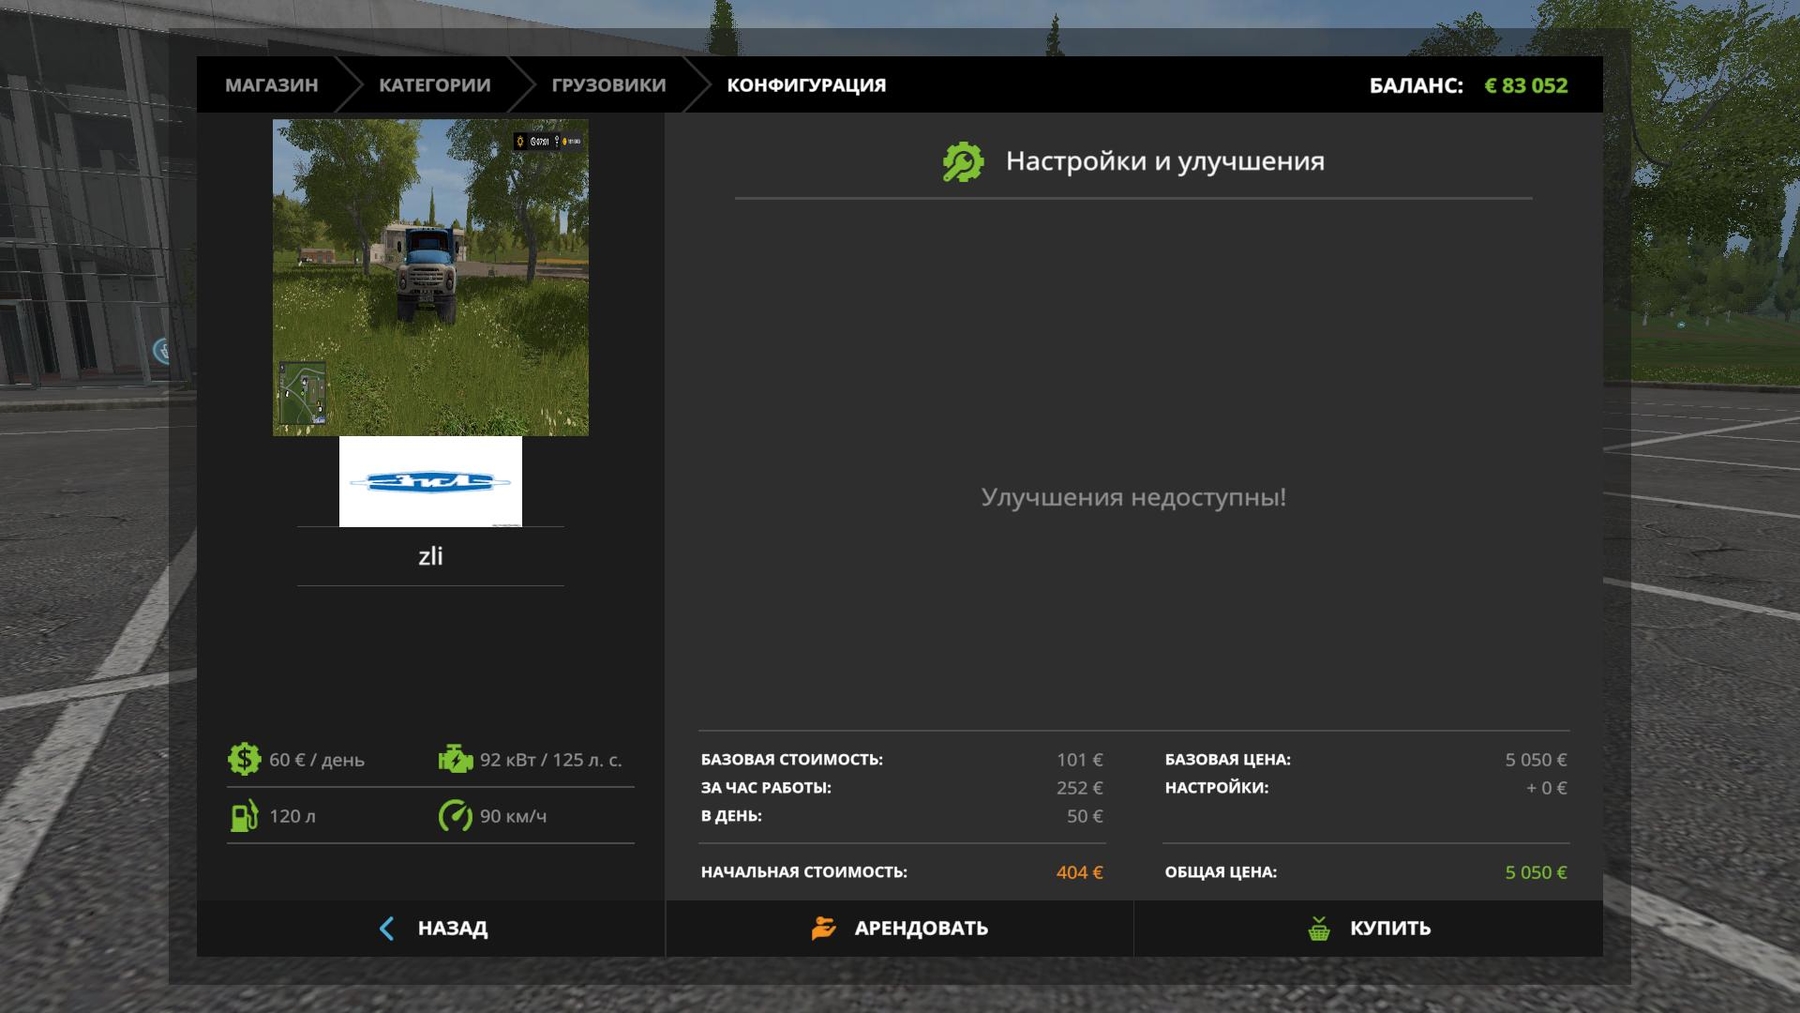This screenshot has height=1013, width=1800.
Task: Click the speedometer max speed icon
Action: pyautogui.click(x=455, y=816)
